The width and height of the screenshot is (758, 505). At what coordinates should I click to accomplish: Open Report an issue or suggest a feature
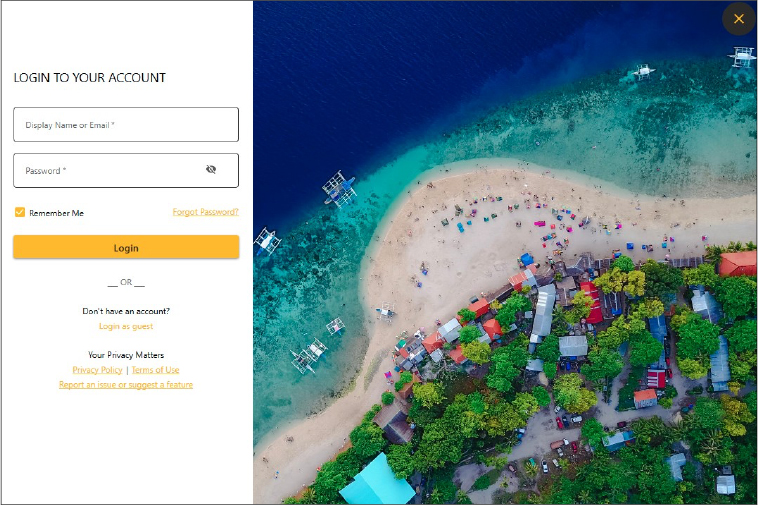[x=126, y=385]
